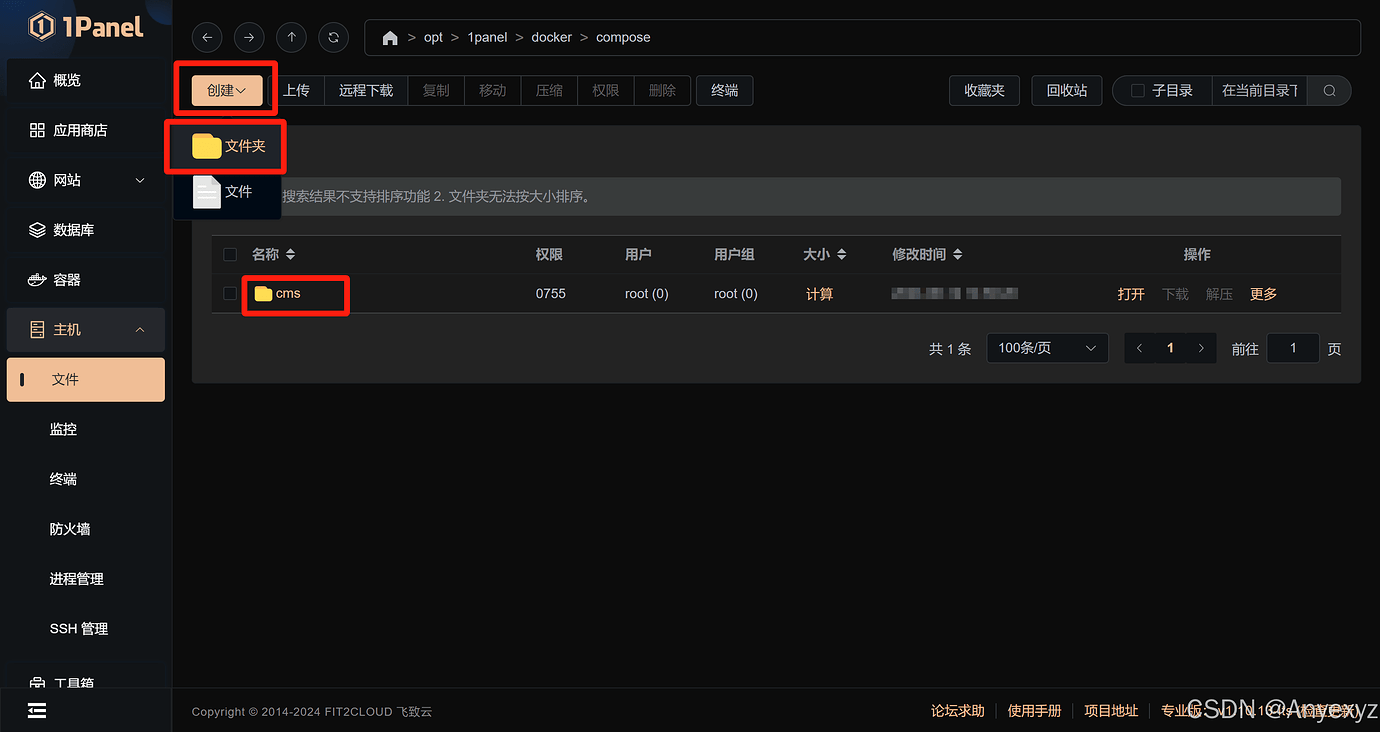Refresh the file list

click(x=333, y=37)
